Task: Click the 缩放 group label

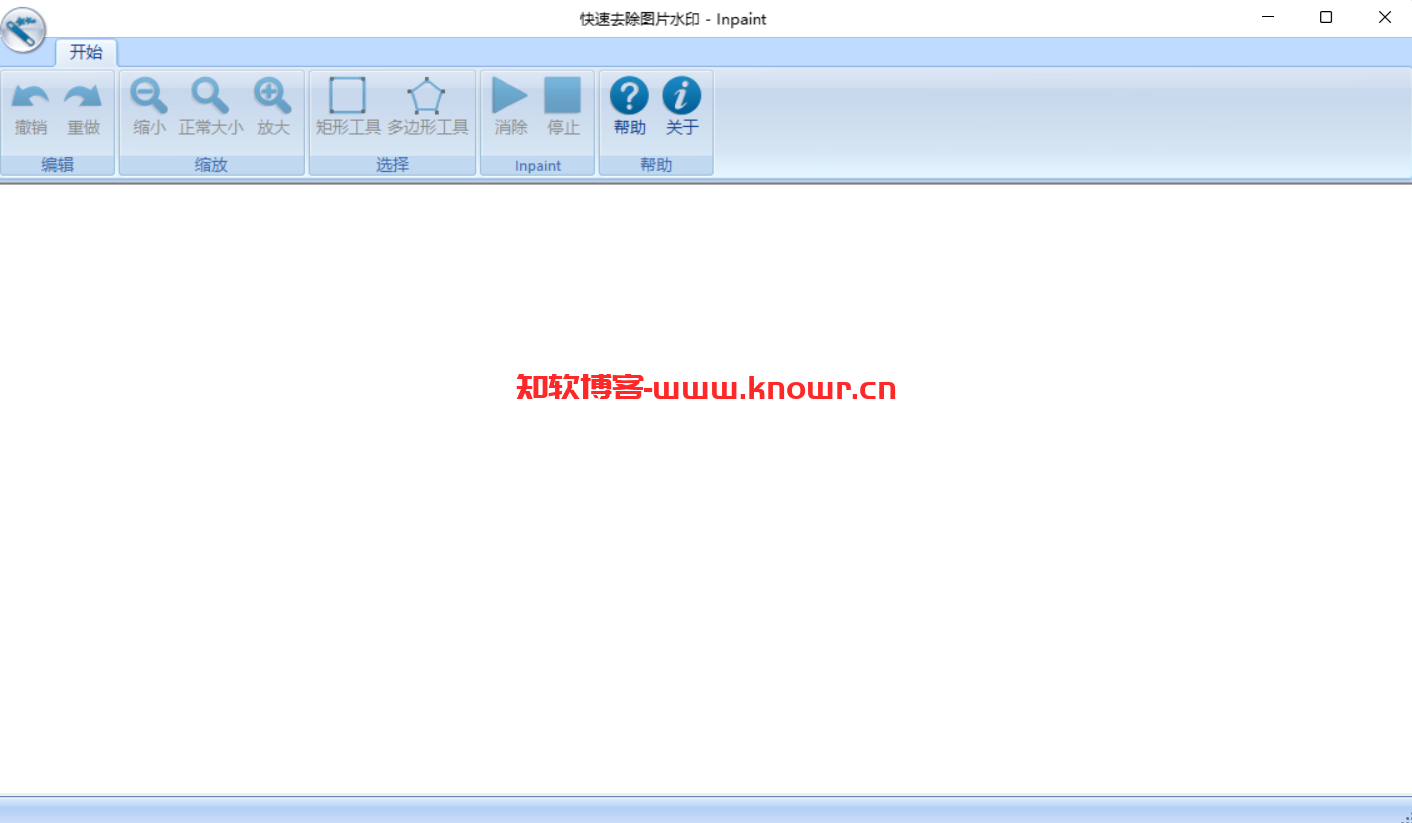Action: 211,165
